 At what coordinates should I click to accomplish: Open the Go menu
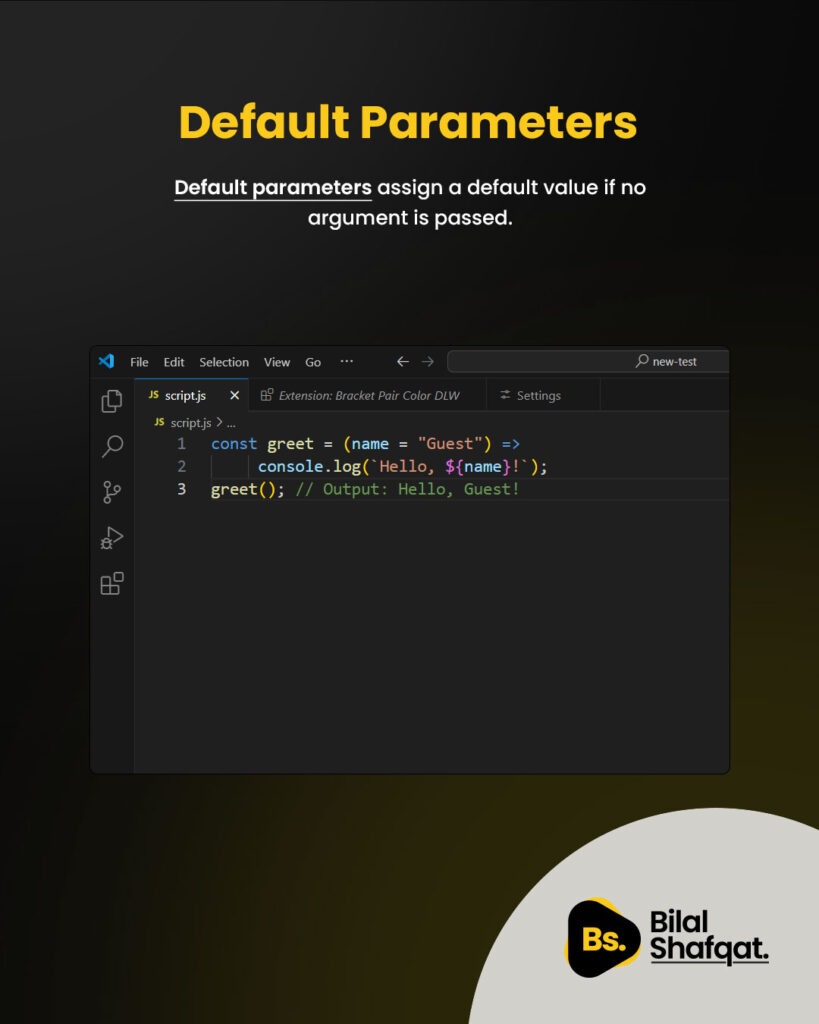pos(313,362)
